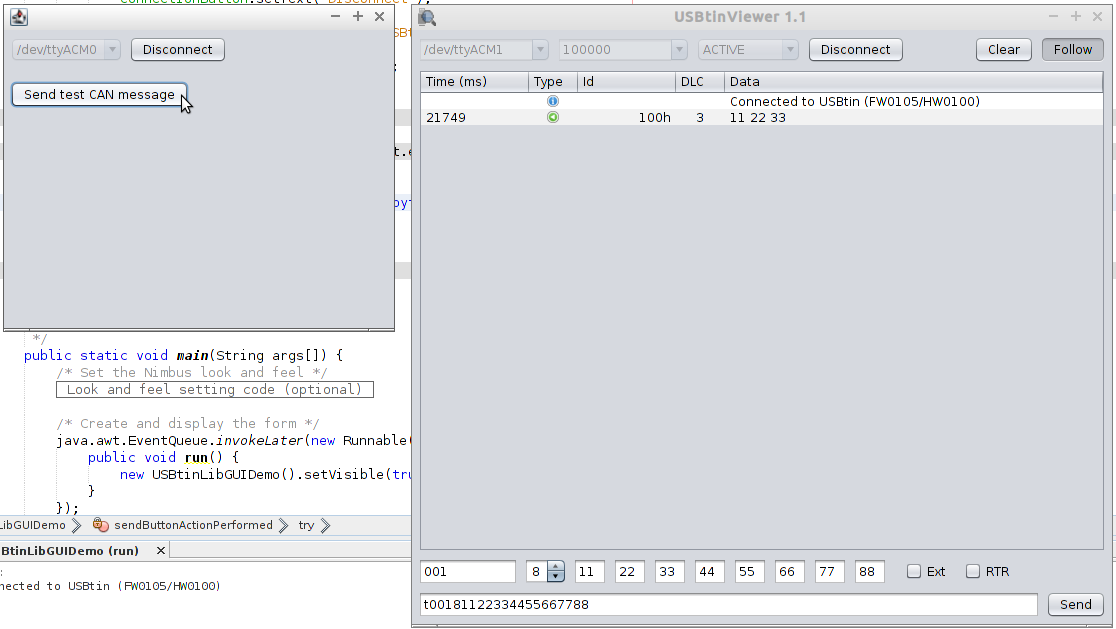Click the sendButtonActionPerformed breadcrumb item
Screen dimensions: 1116x629
(x=194, y=525)
